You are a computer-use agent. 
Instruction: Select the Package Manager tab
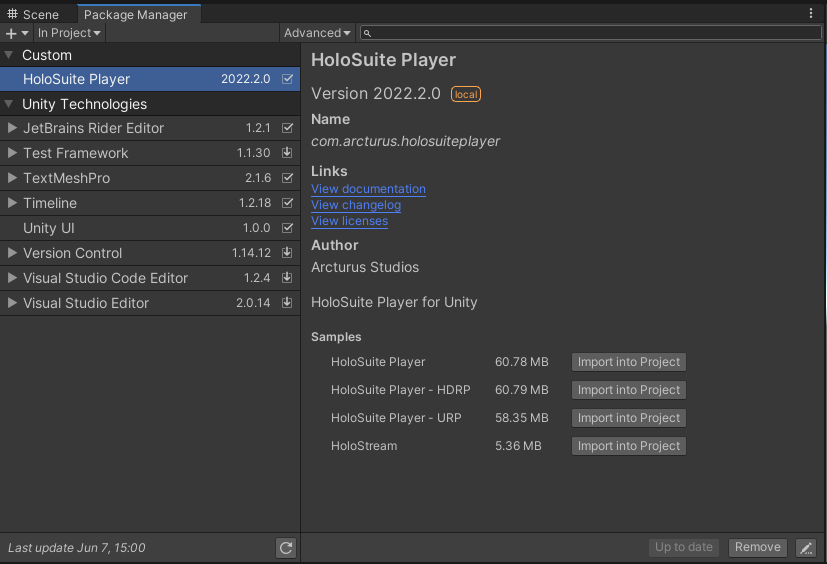click(x=139, y=14)
